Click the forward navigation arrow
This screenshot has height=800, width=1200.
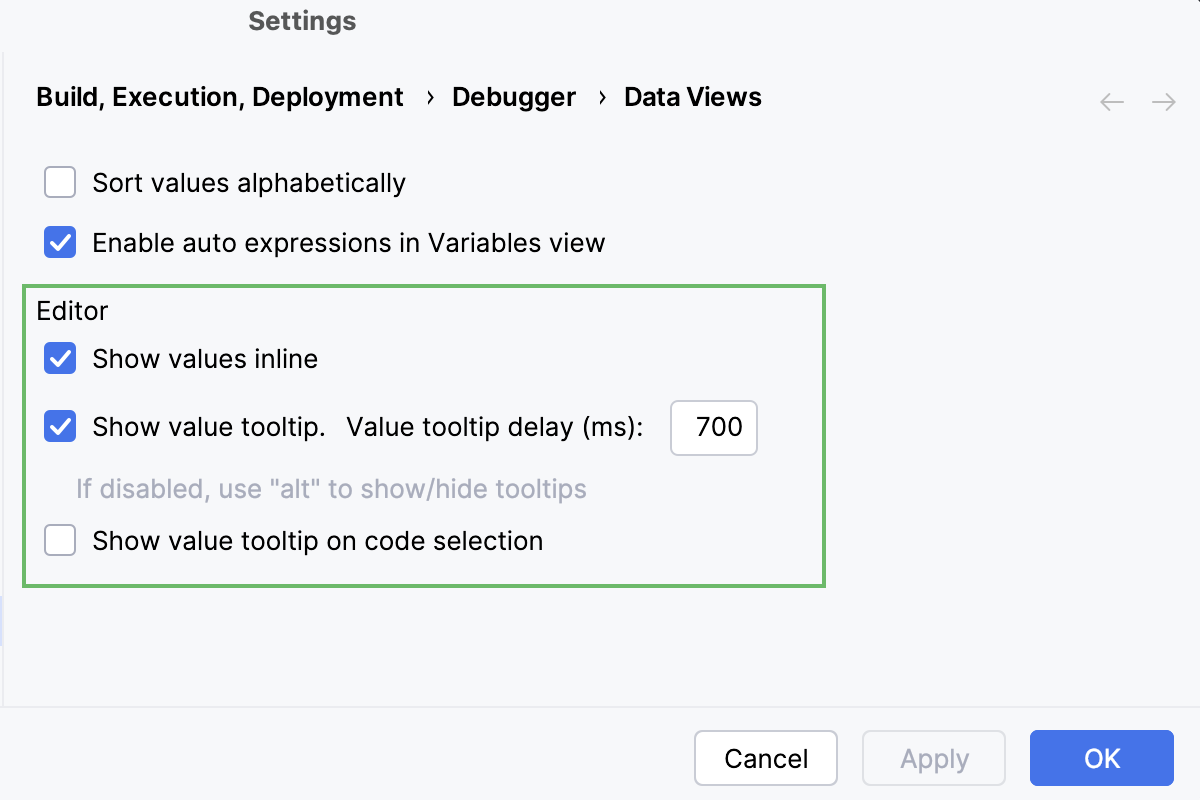click(1163, 101)
